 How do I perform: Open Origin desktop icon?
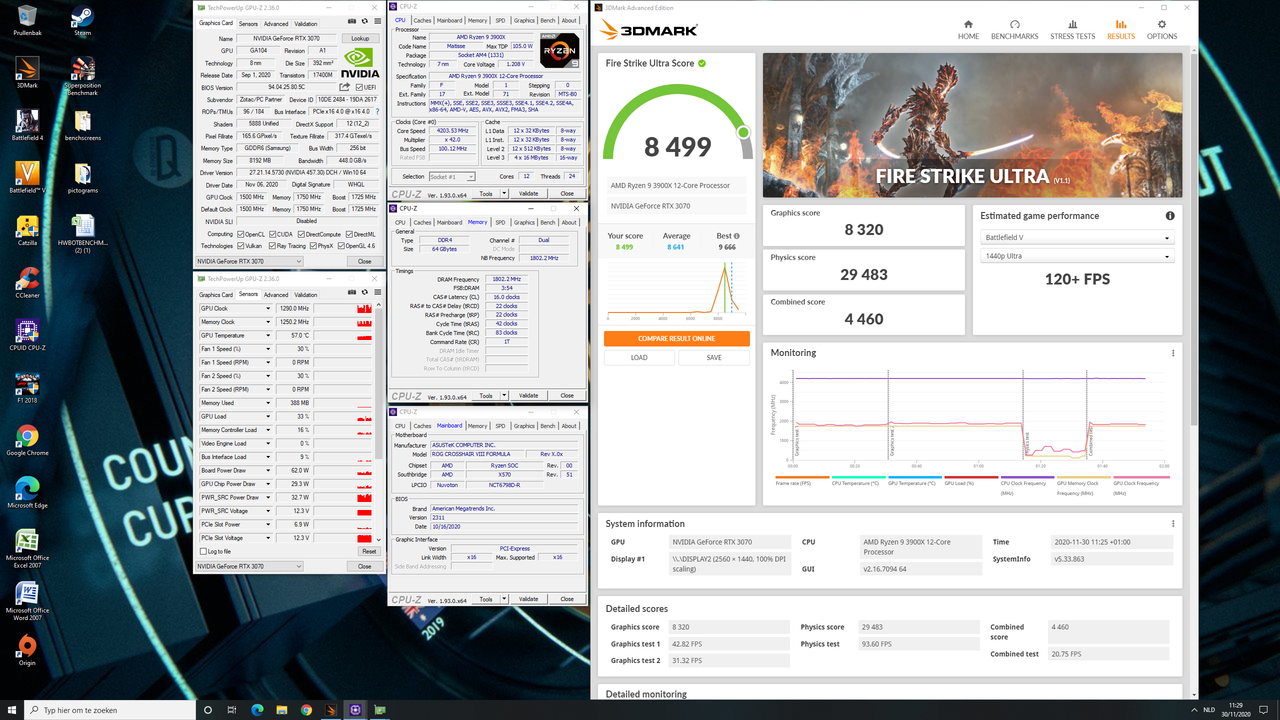coord(27,650)
